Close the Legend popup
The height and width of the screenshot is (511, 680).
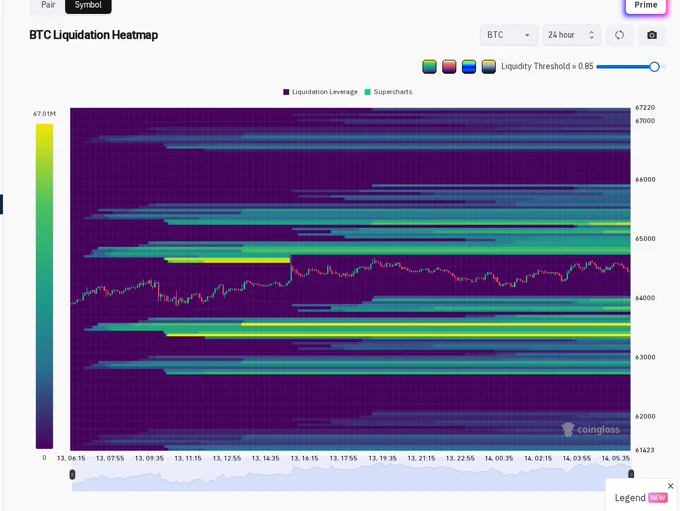(670, 486)
